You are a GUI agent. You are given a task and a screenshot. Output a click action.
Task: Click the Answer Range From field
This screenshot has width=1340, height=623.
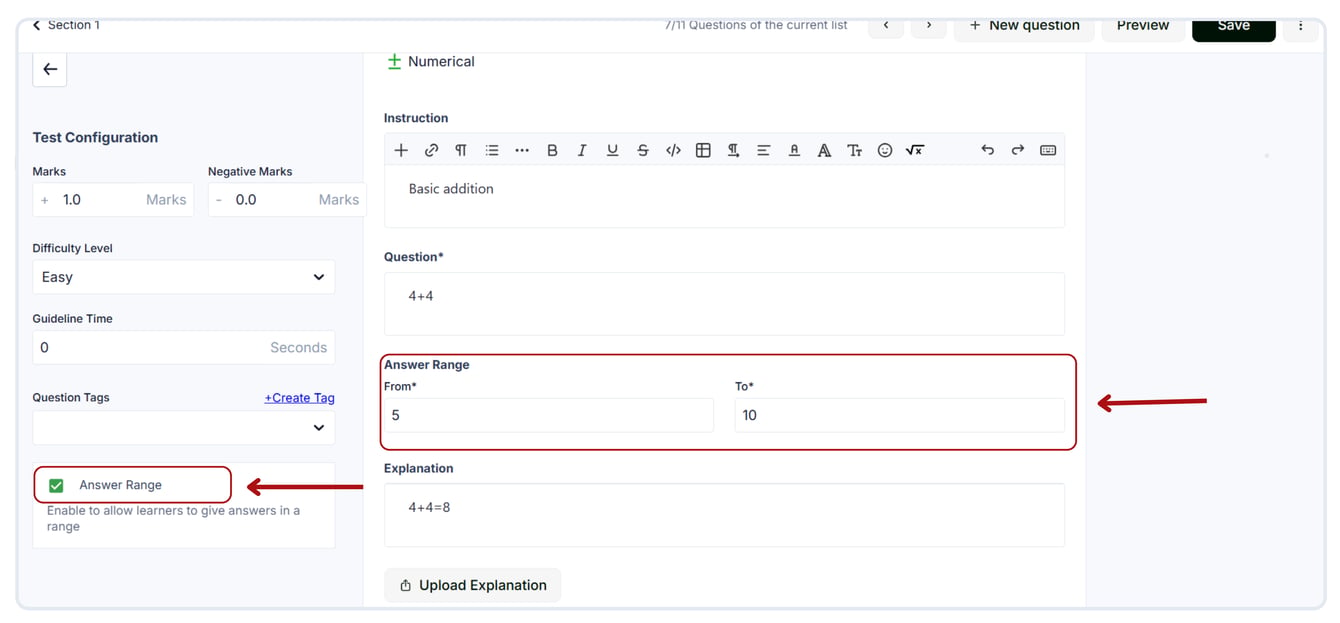pos(549,415)
